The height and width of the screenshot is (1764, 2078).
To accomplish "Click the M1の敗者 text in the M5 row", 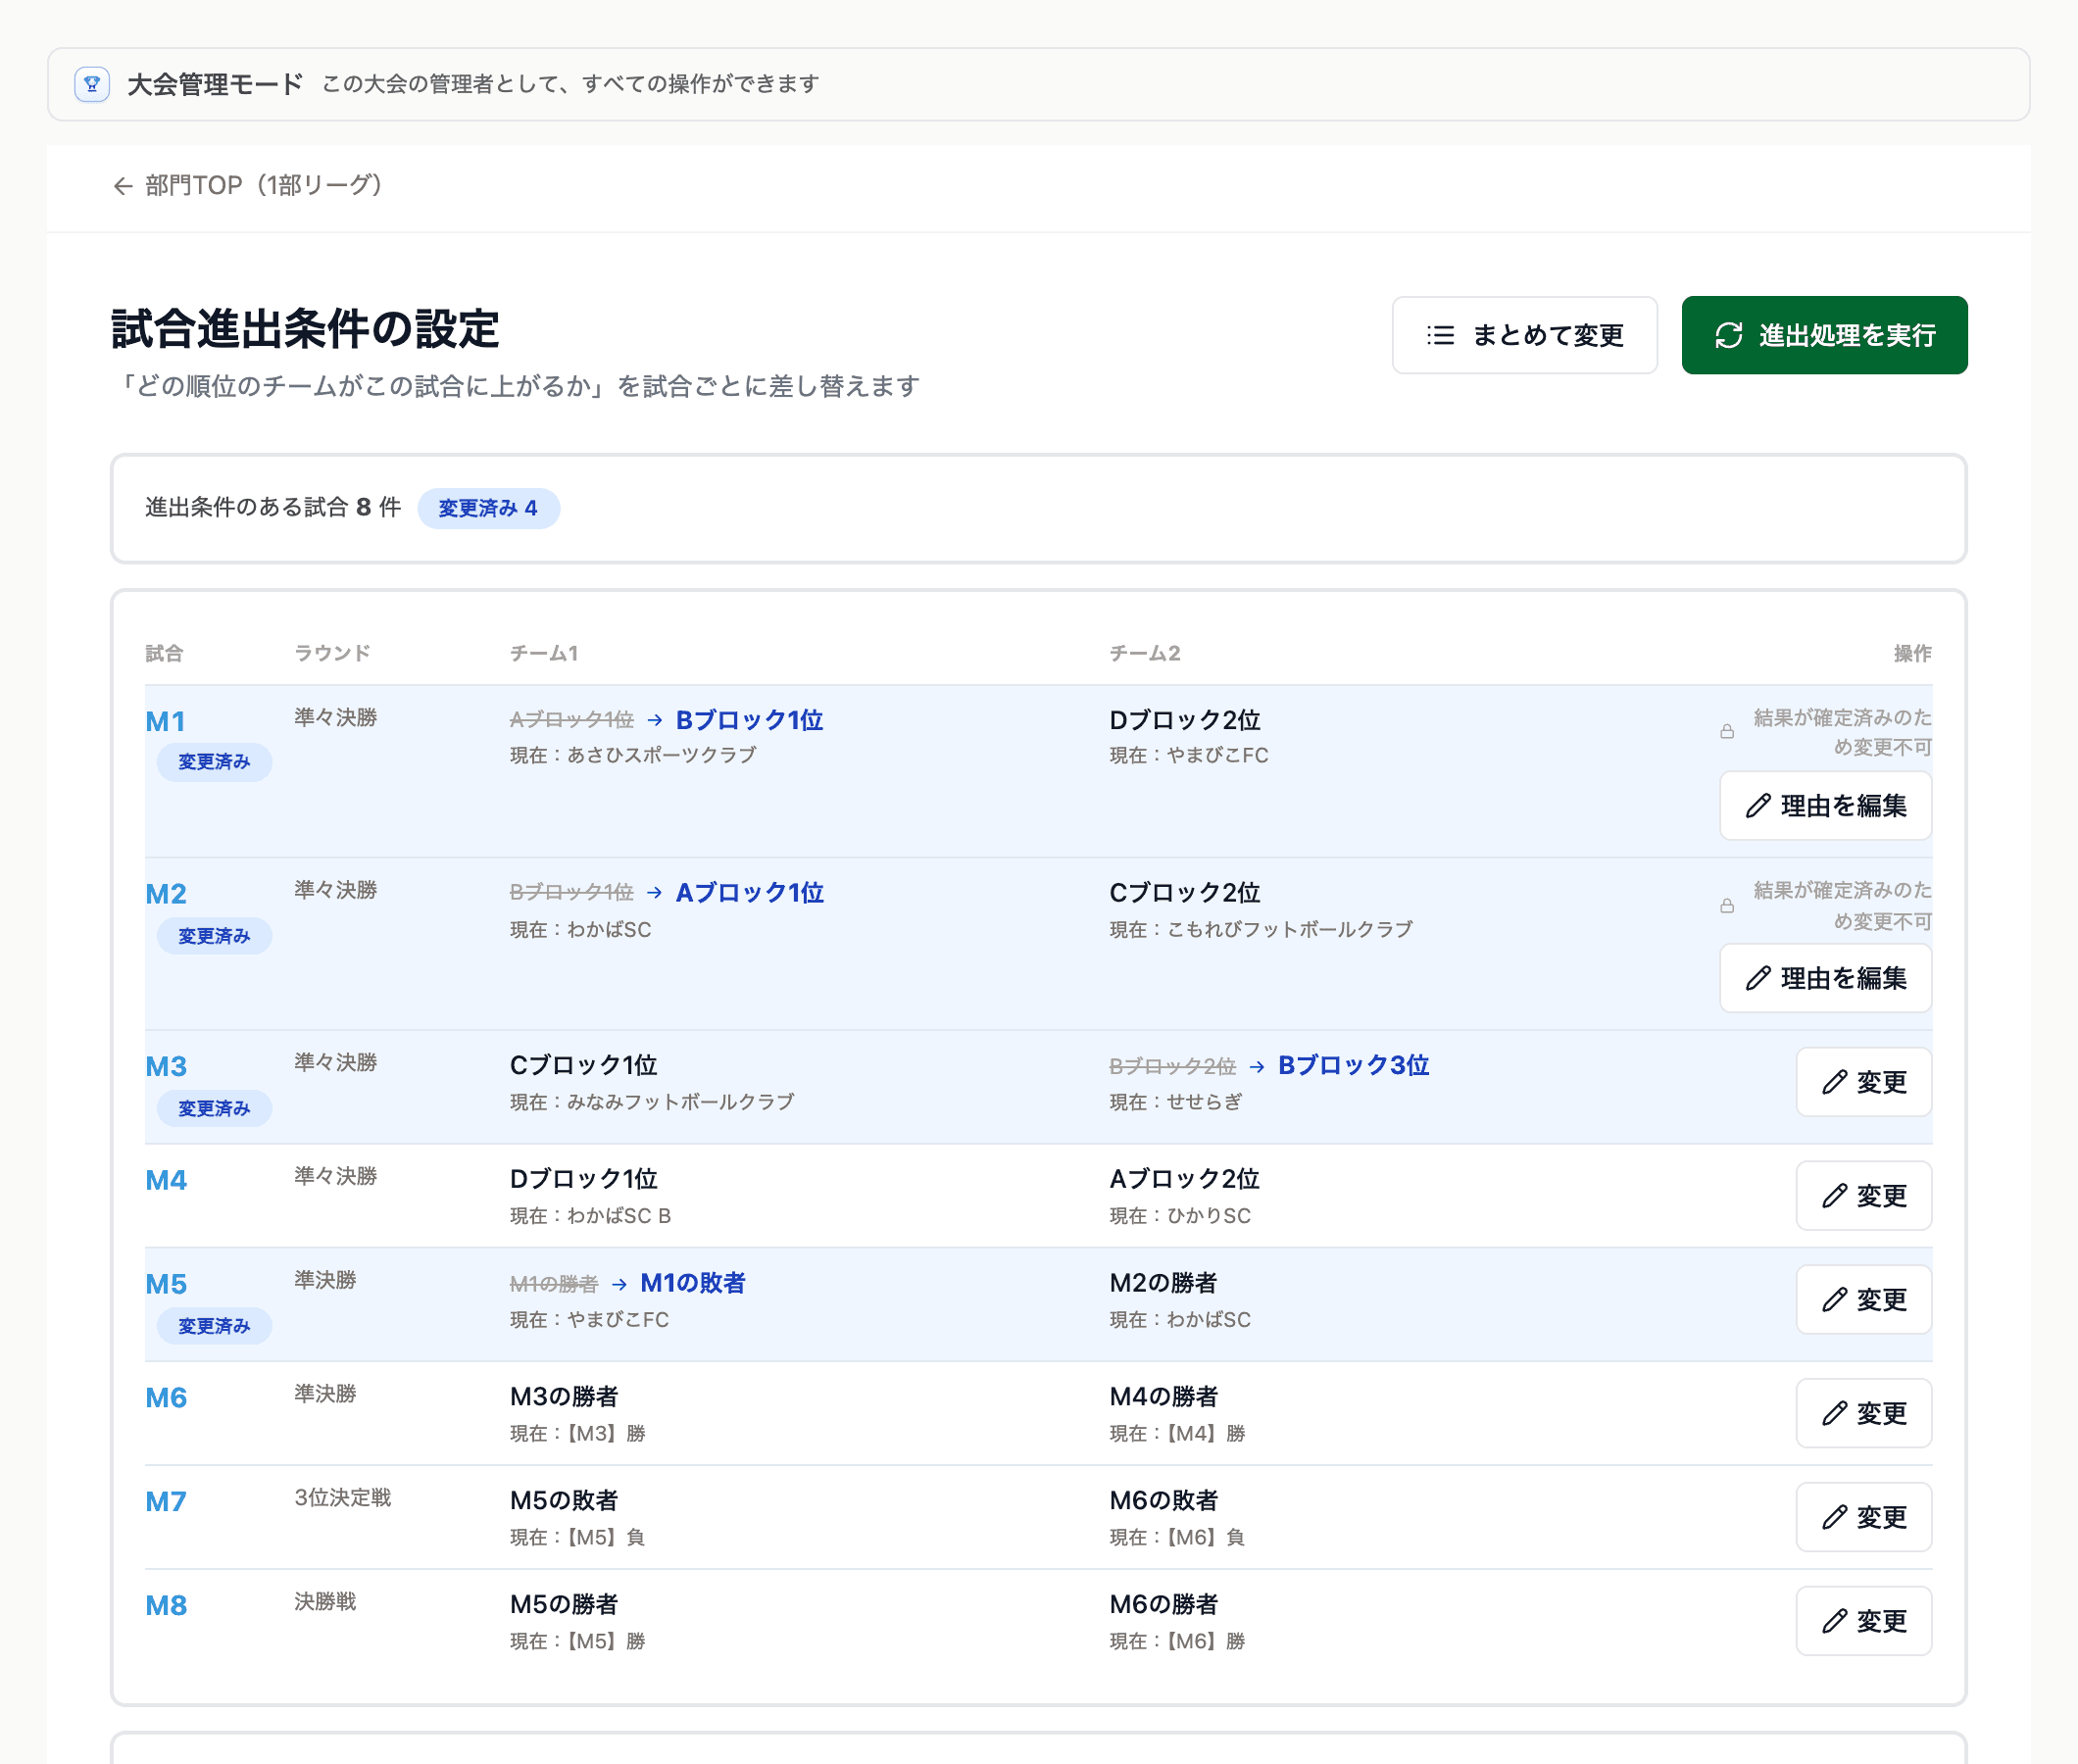I will click(693, 1283).
